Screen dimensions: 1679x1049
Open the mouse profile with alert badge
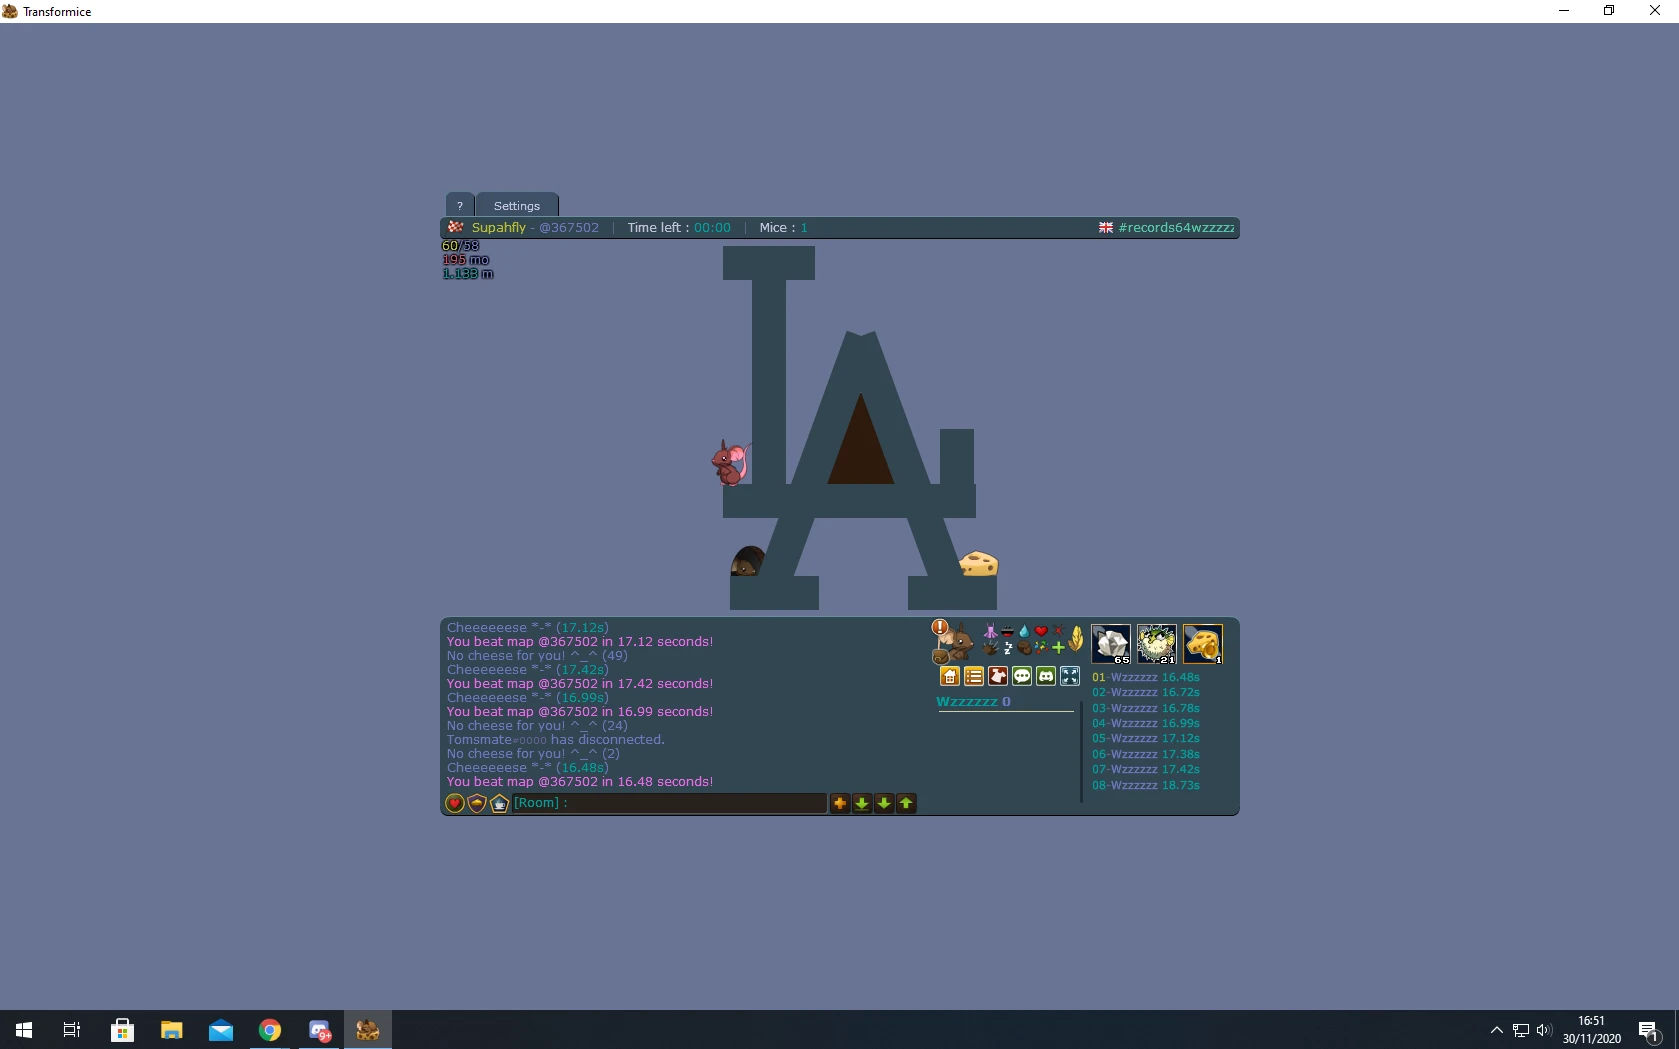(953, 642)
